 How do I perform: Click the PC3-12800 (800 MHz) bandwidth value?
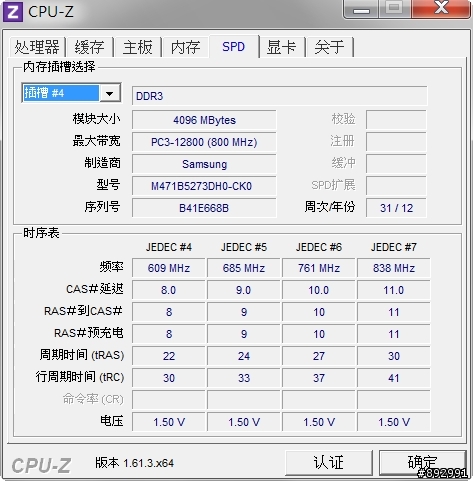click(x=204, y=142)
